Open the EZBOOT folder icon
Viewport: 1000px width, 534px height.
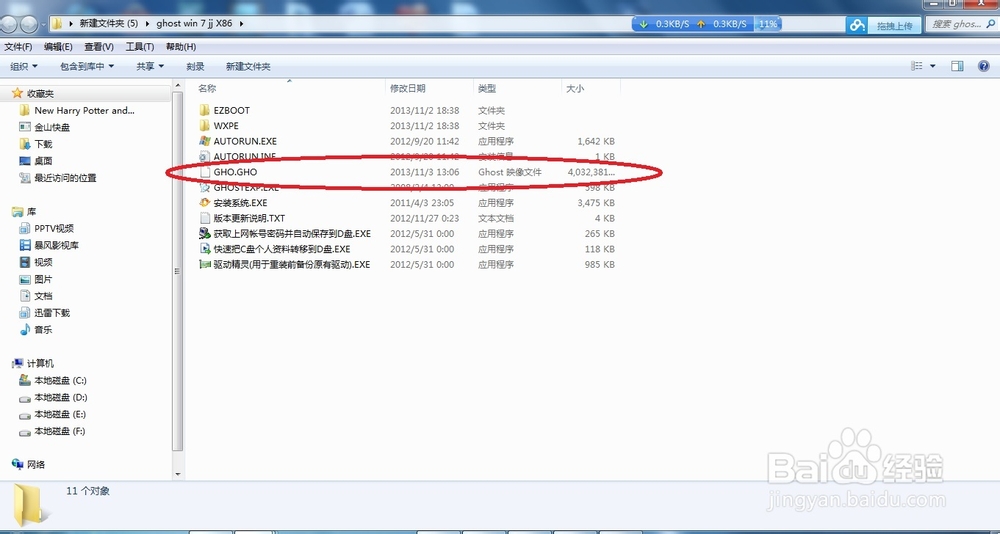[x=204, y=110]
